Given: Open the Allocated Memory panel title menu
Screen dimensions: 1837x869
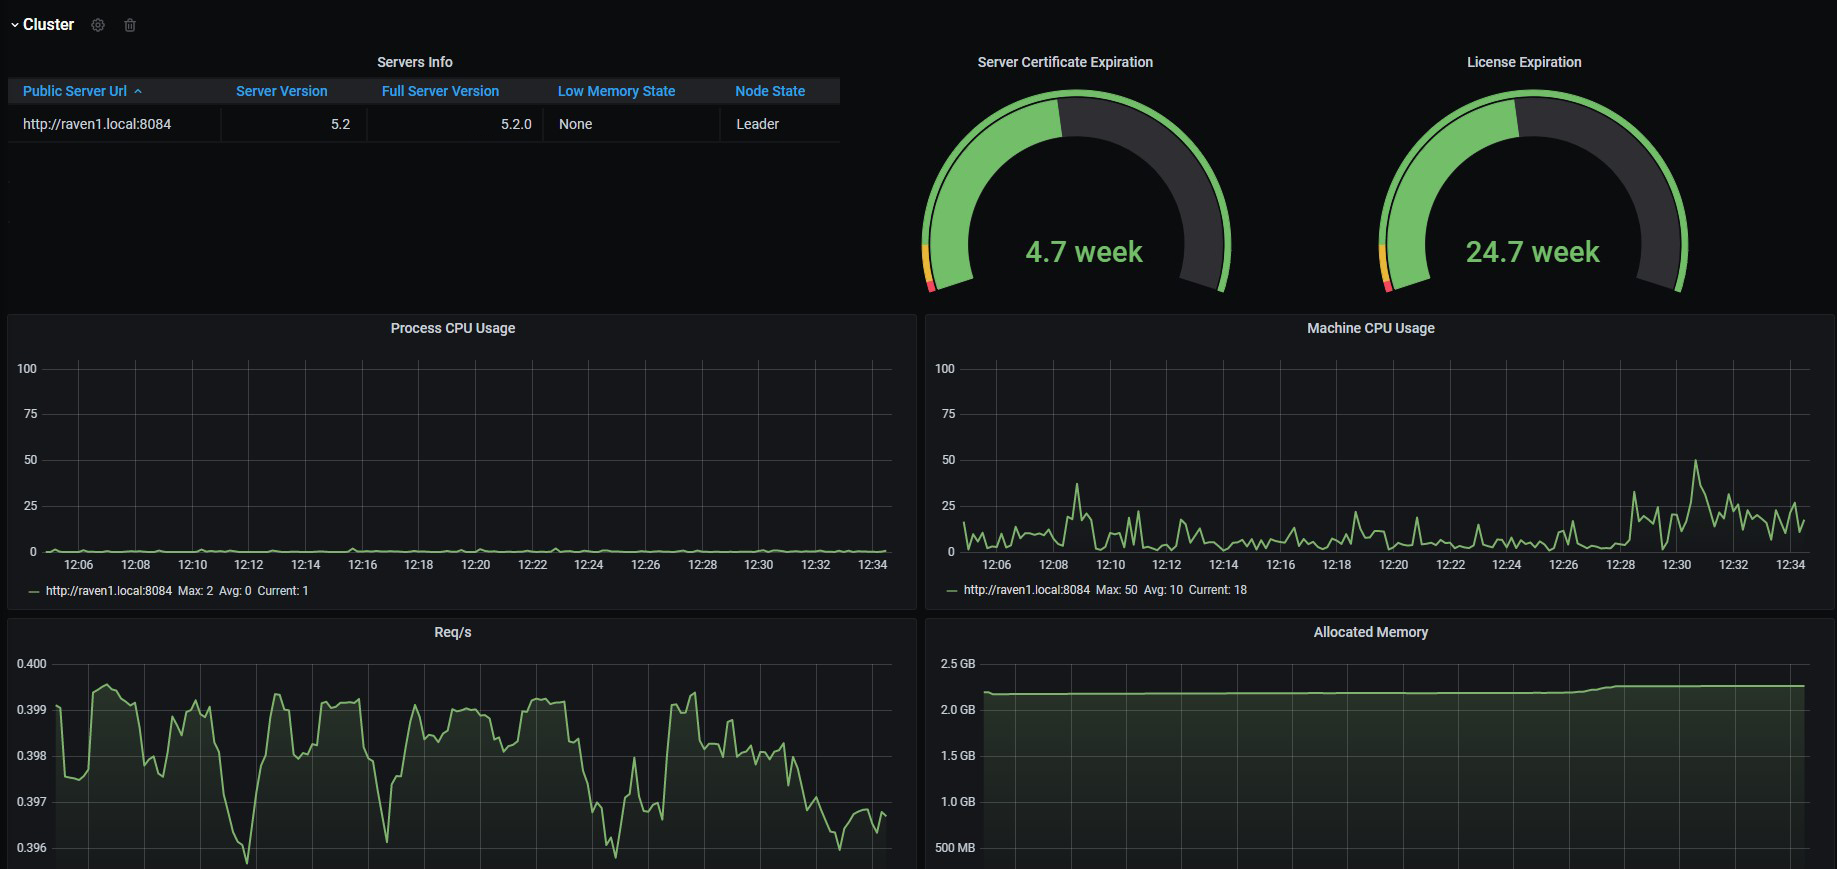Looking at the screenshot, I should 1370,632.
